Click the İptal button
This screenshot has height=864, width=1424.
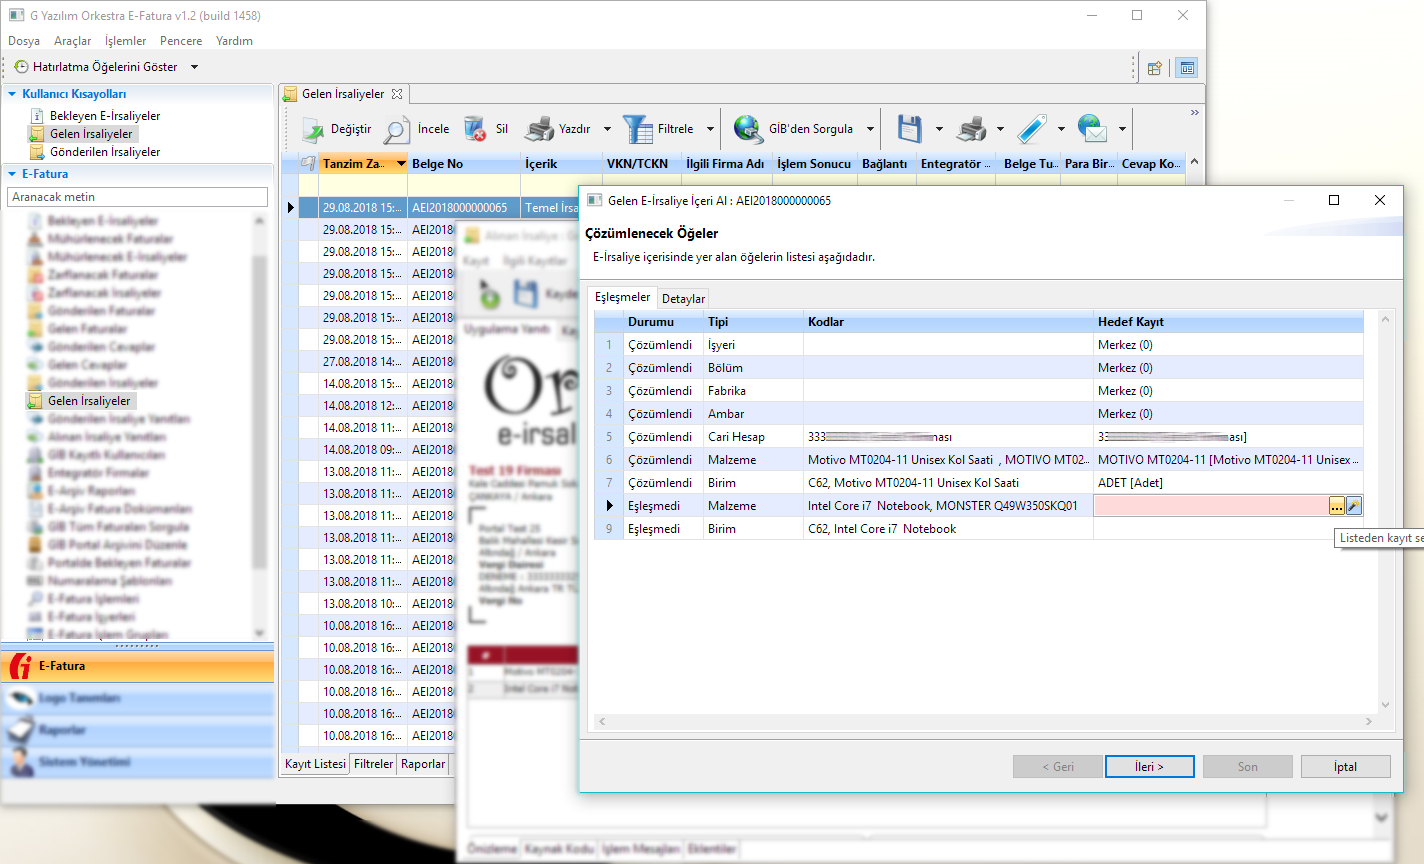(1345, 767)
